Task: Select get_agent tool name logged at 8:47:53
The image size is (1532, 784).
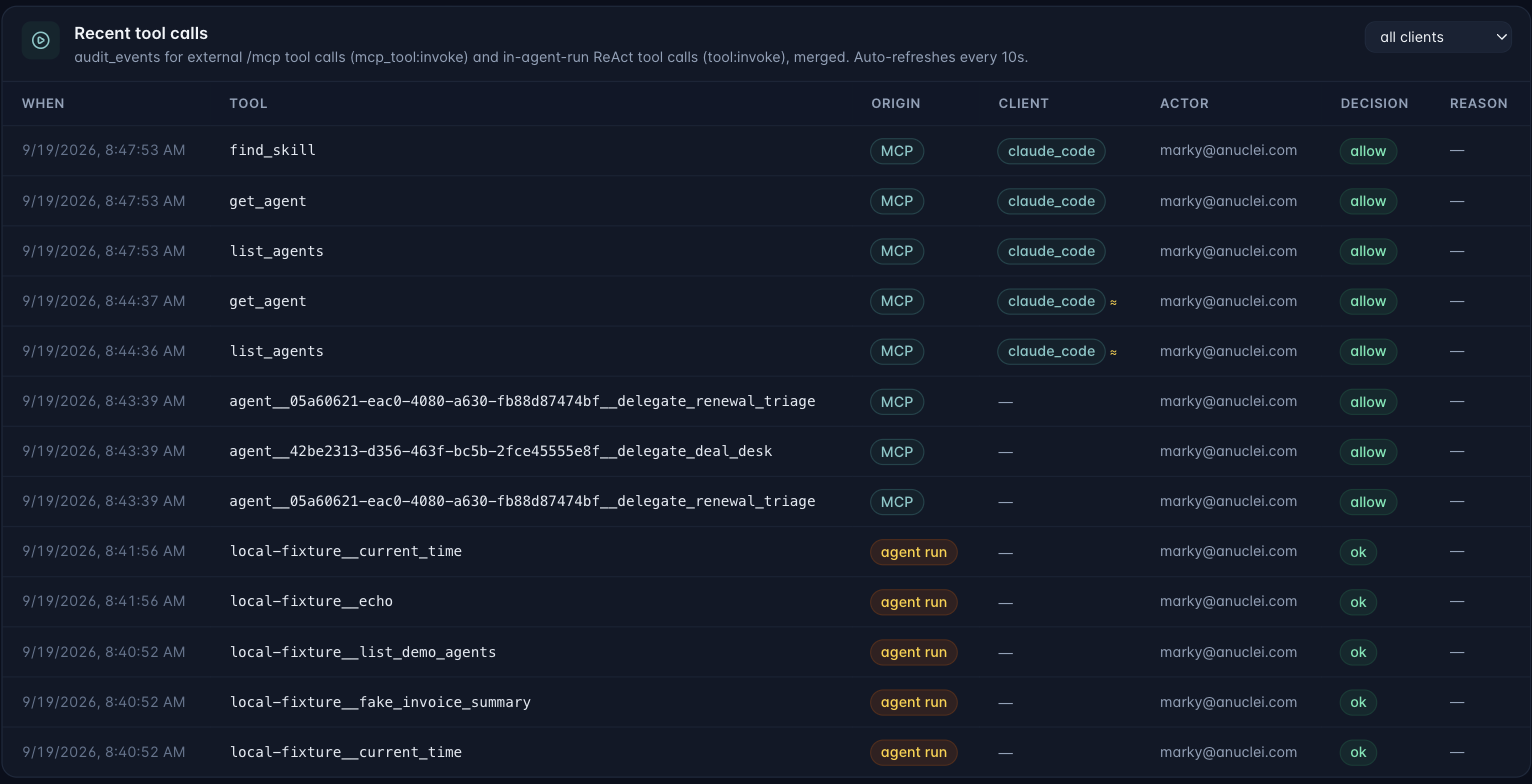Action: tap(268, 201)
